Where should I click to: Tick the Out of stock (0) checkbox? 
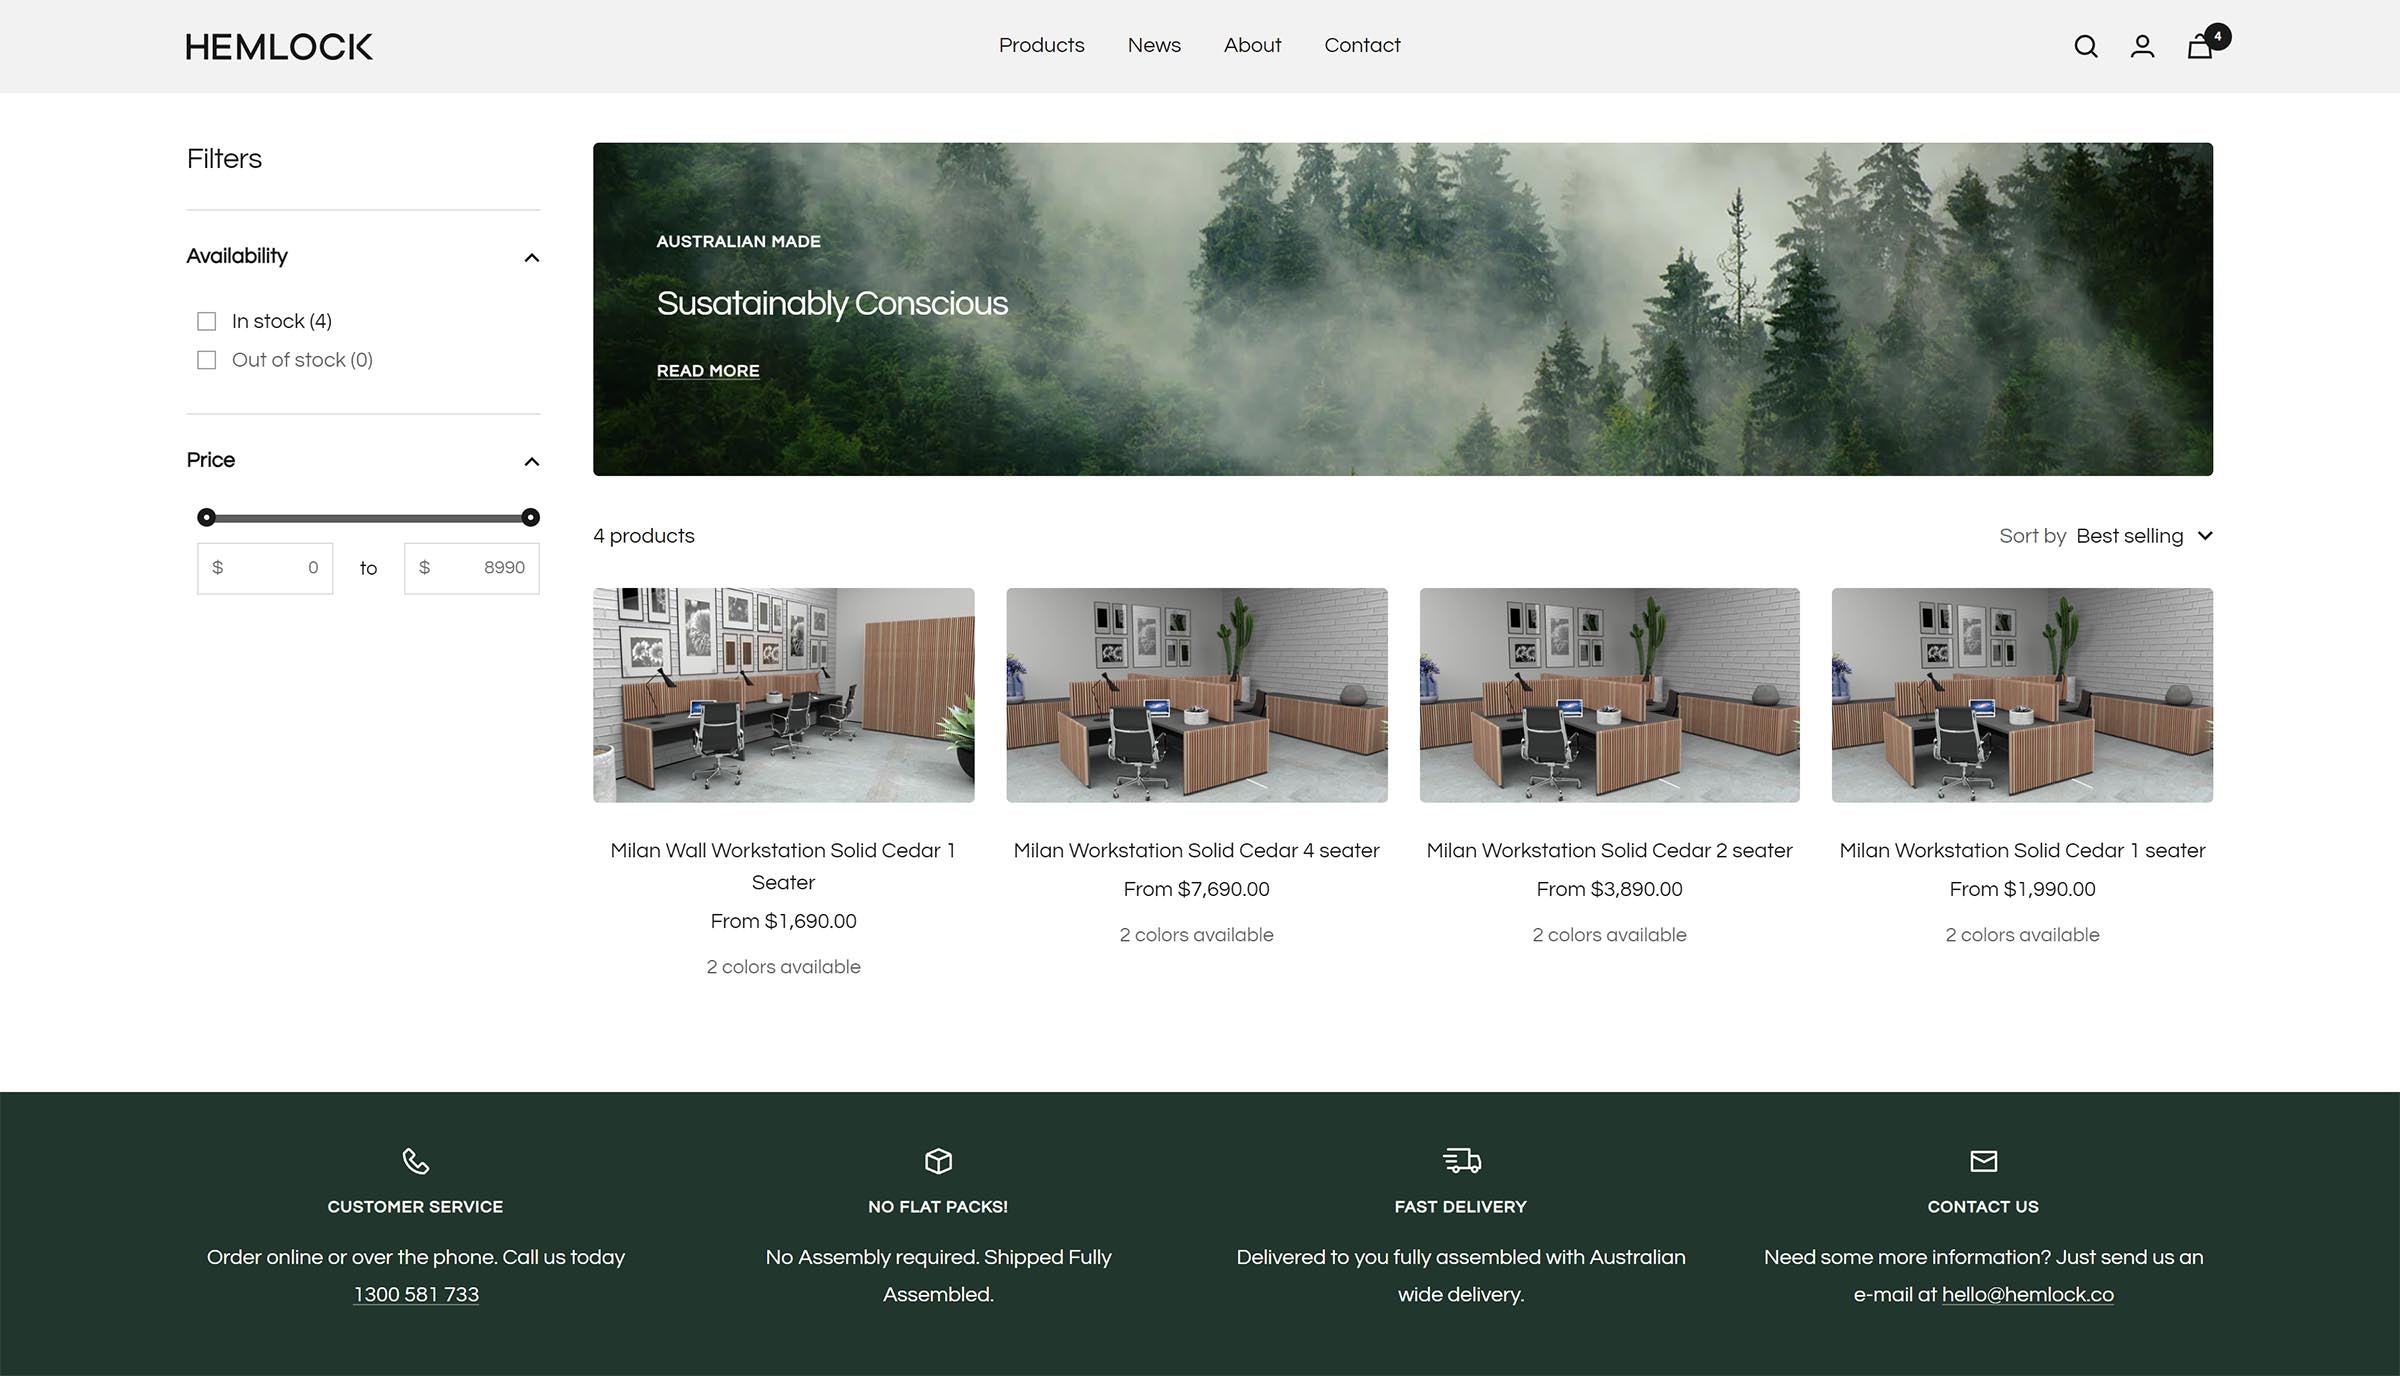207,360
